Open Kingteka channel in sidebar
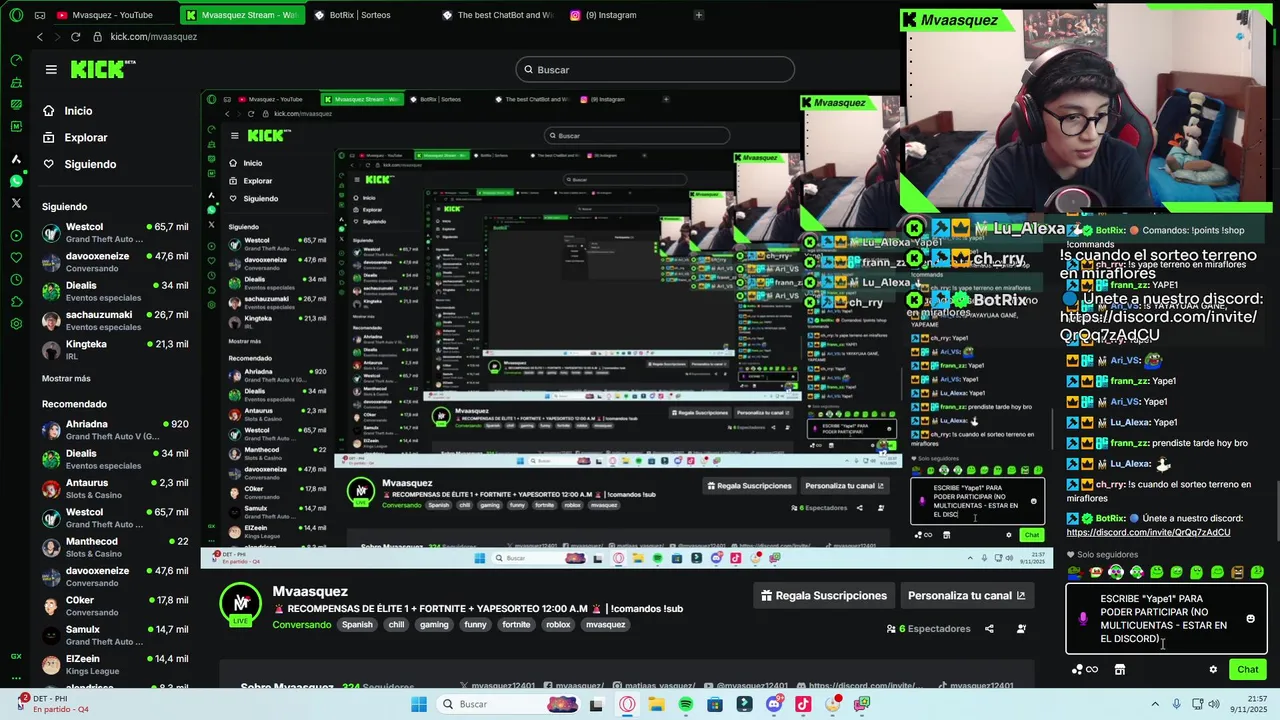Image resolution: width=1280 pixels, height=720 pixels. coord(115,350)
